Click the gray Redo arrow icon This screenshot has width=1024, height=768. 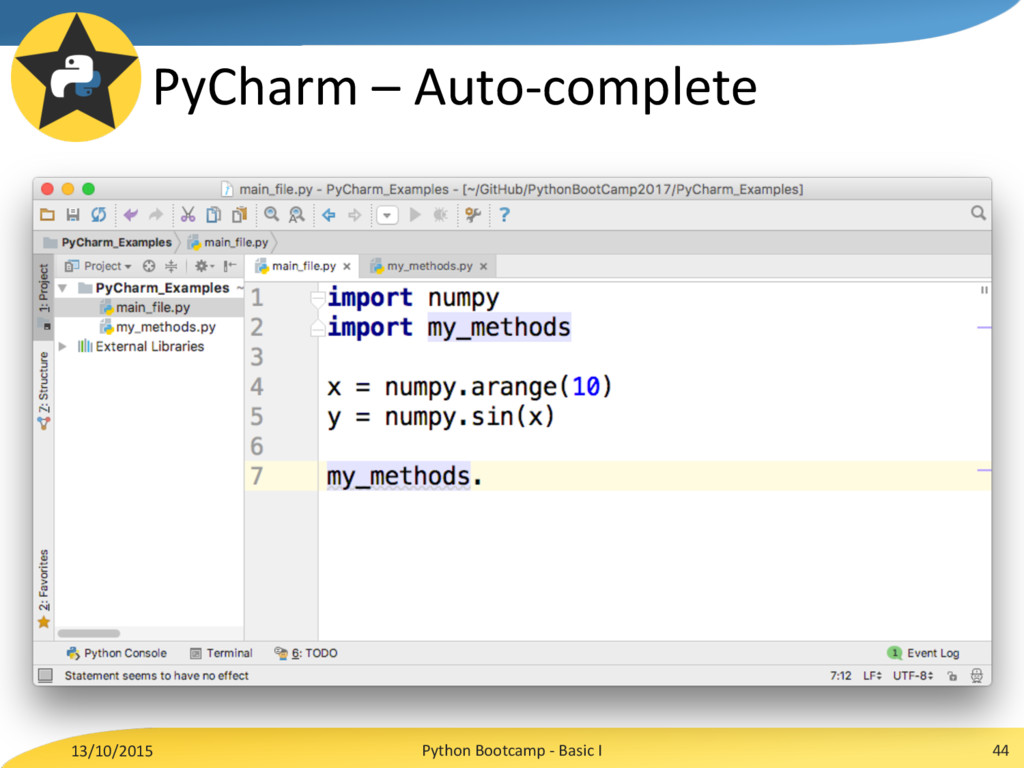(155, 215)
